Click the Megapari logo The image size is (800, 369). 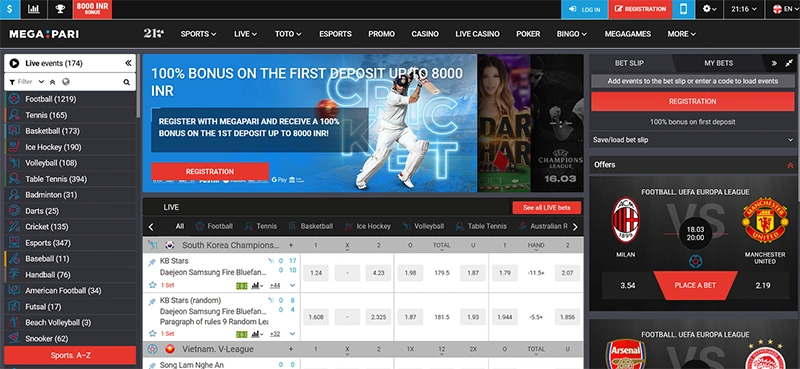point(44,34)
